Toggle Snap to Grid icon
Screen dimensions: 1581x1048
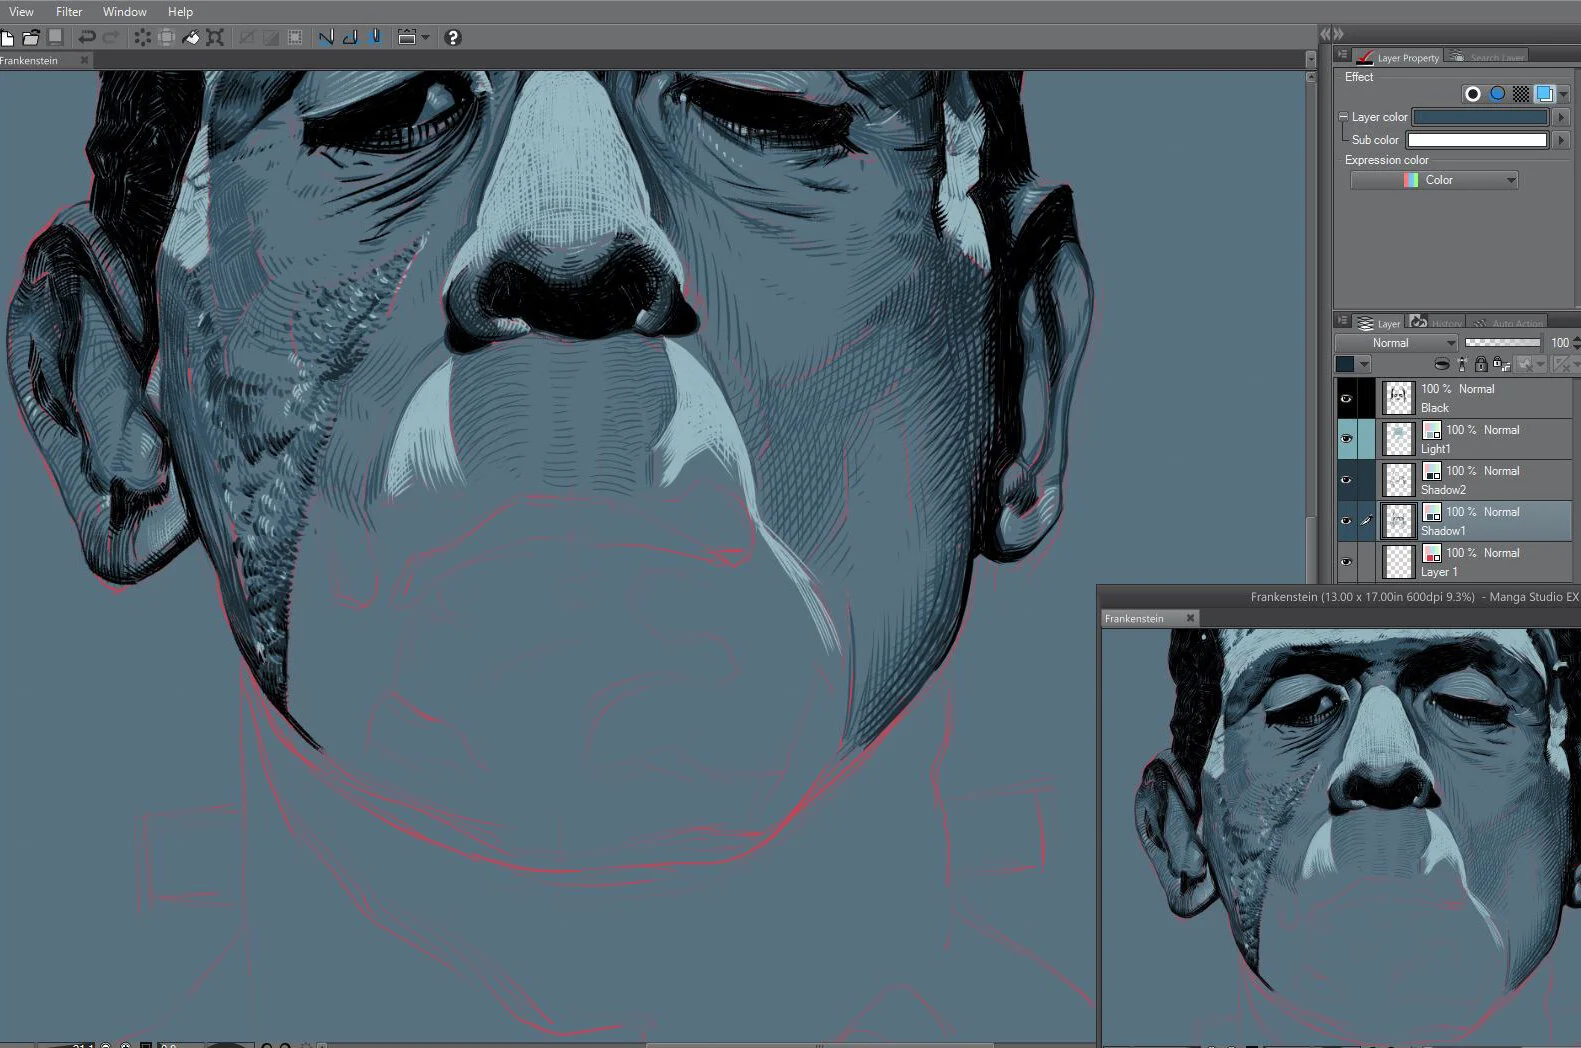click(375, 38)
